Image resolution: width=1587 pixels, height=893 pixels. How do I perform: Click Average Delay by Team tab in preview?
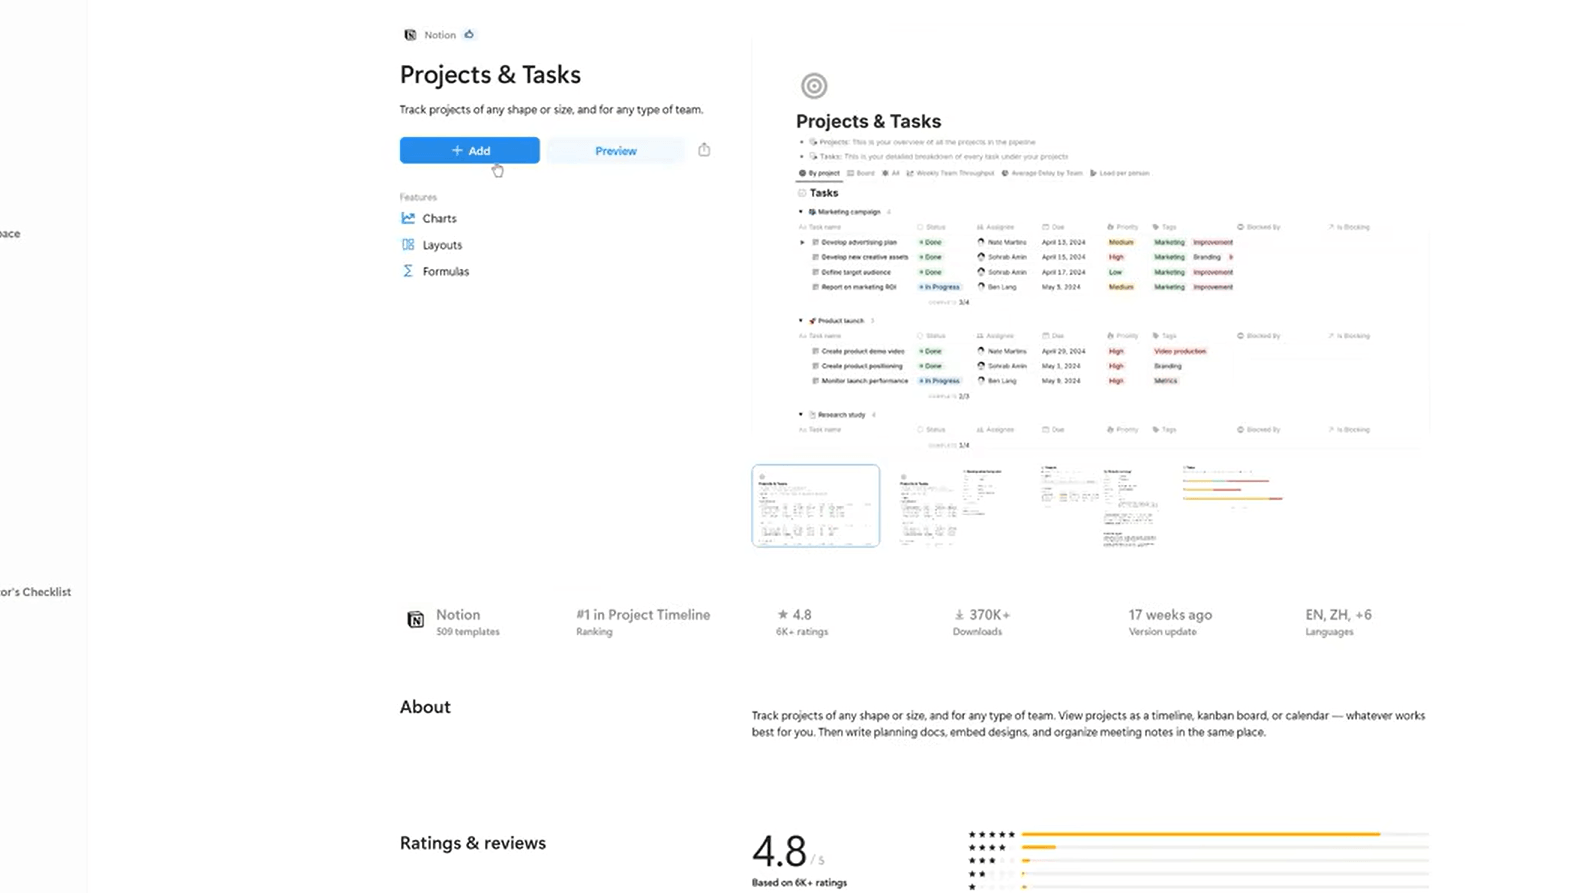click(x=1042, y=173)
